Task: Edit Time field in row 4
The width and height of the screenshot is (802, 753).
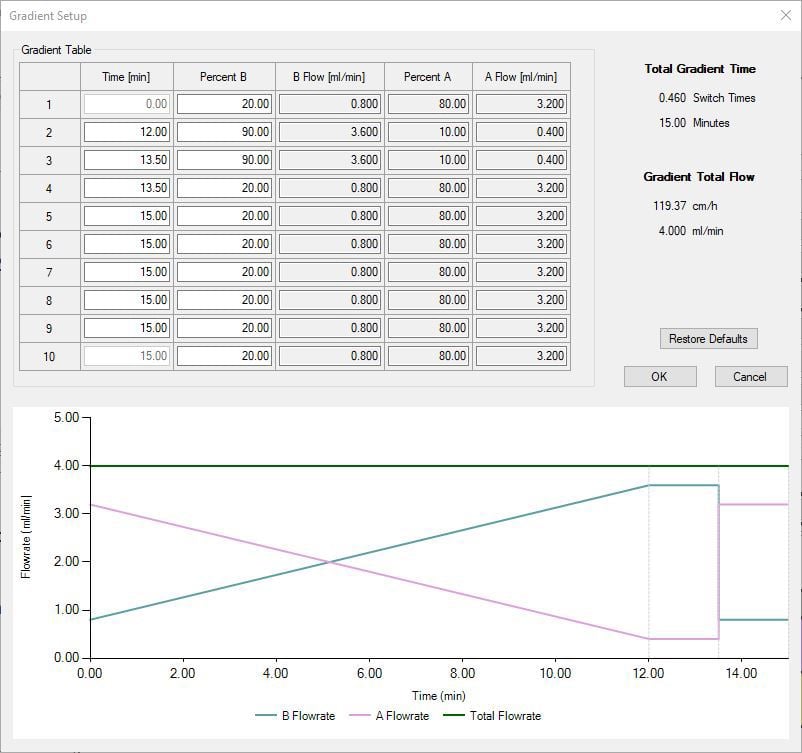Action: click(x=127, y=188)
